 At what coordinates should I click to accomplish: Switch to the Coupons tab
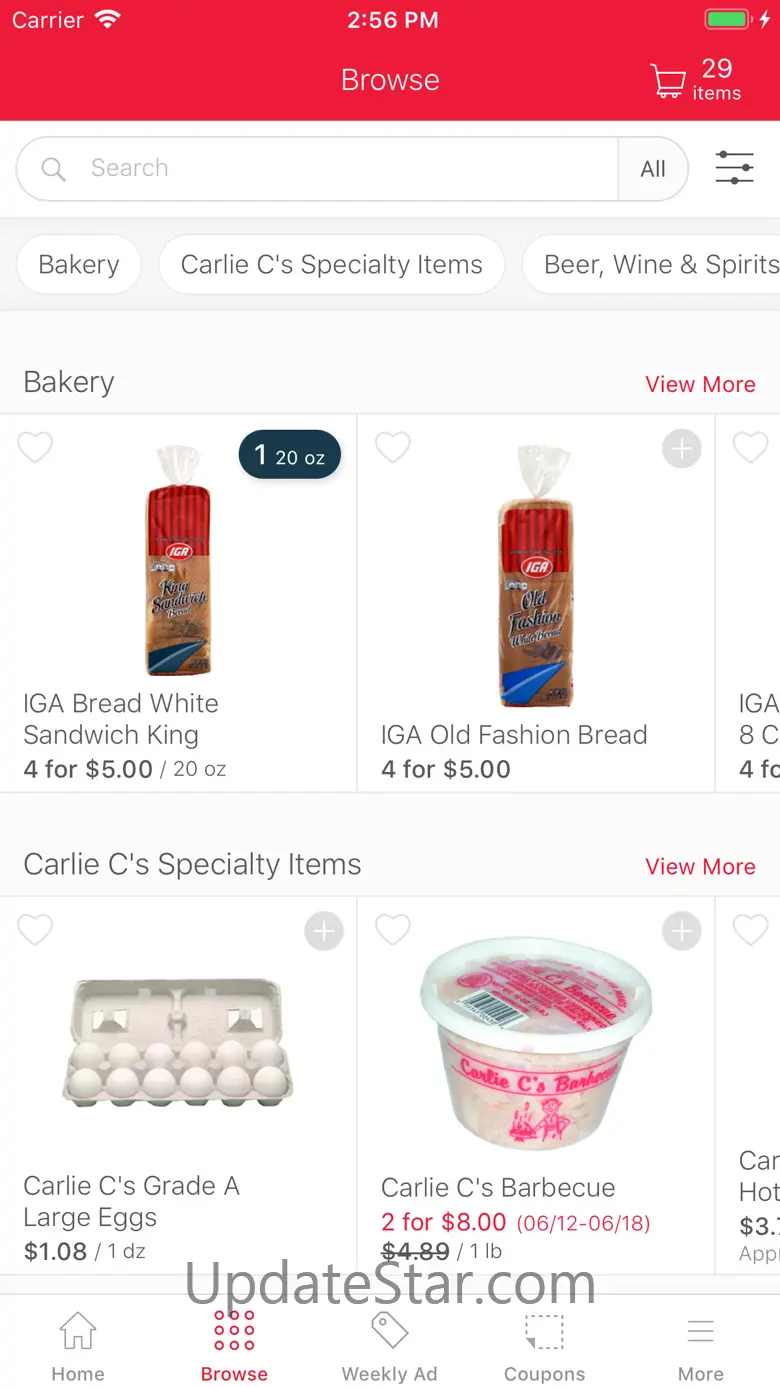(x=544, y=1345)
